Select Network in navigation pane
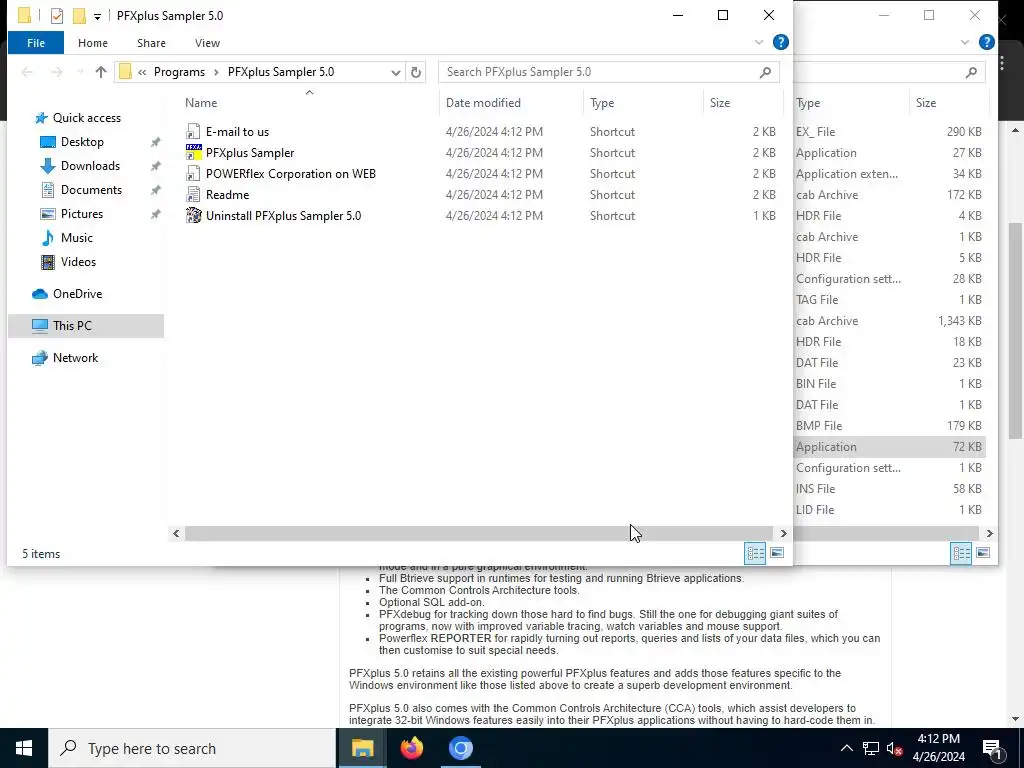The image size is (1024, 768). [x=75, y=358]
